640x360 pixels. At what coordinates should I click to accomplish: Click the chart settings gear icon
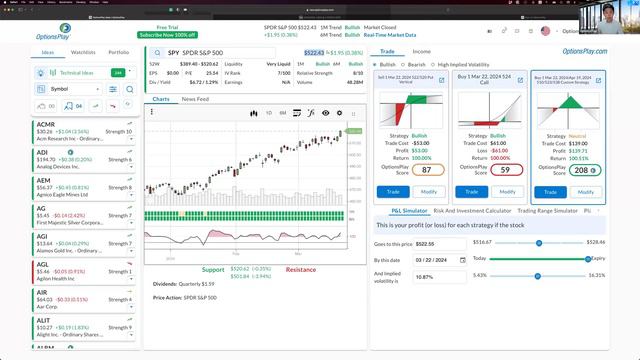pos(339,113)
